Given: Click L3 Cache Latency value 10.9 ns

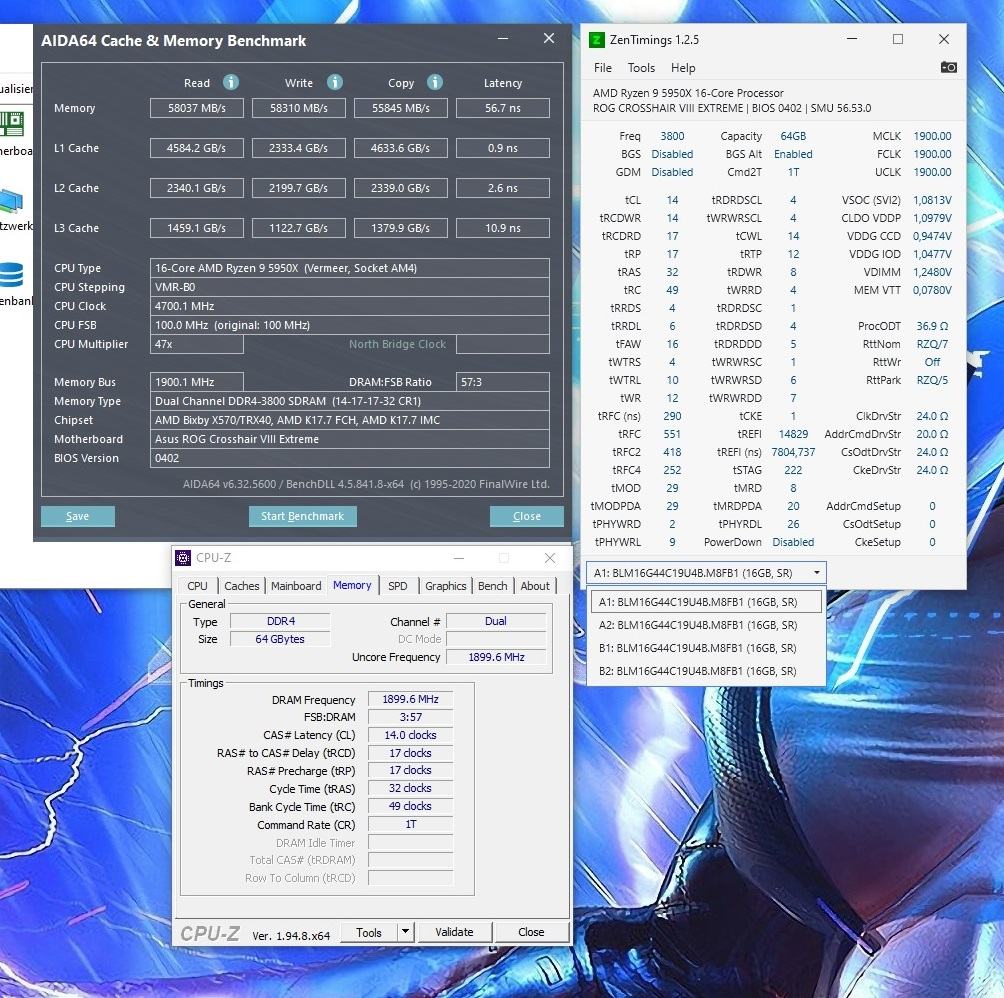Looking at the screenshot, I should click(x=503, y=228).
